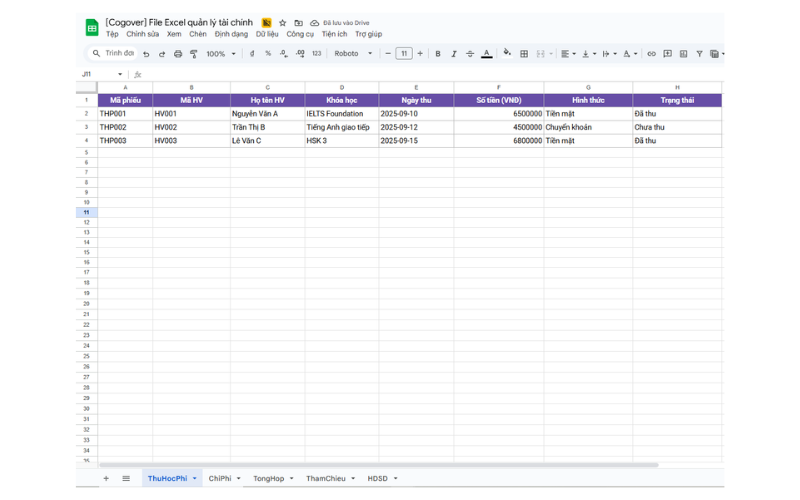Viewport: 800px width, 500px height.
Task: Increase font size with the plus button
Action: tap(420, 54)
